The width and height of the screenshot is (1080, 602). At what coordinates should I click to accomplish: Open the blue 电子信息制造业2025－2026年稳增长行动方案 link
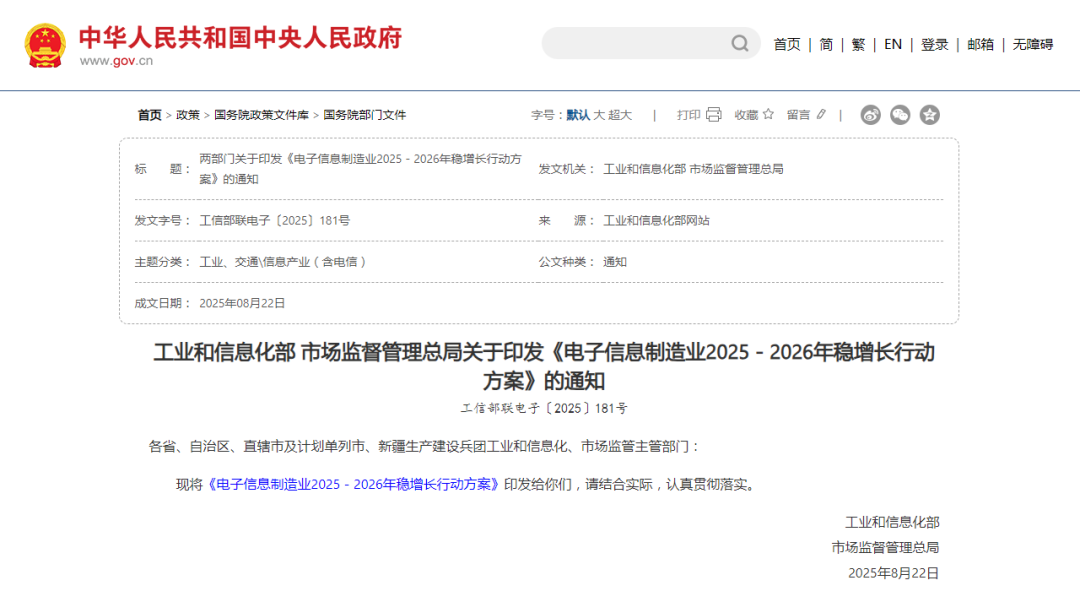click(x=353, y=484)
